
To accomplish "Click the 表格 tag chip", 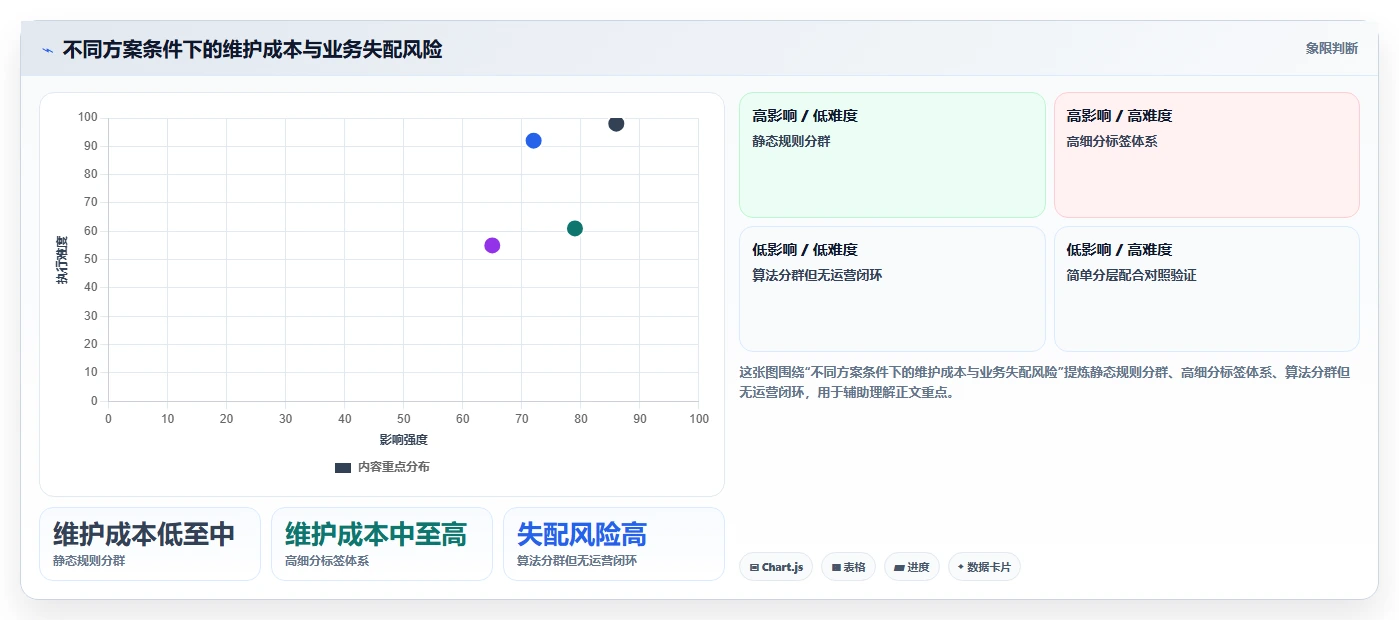I will pyautogui.click(x=848, y=567).
